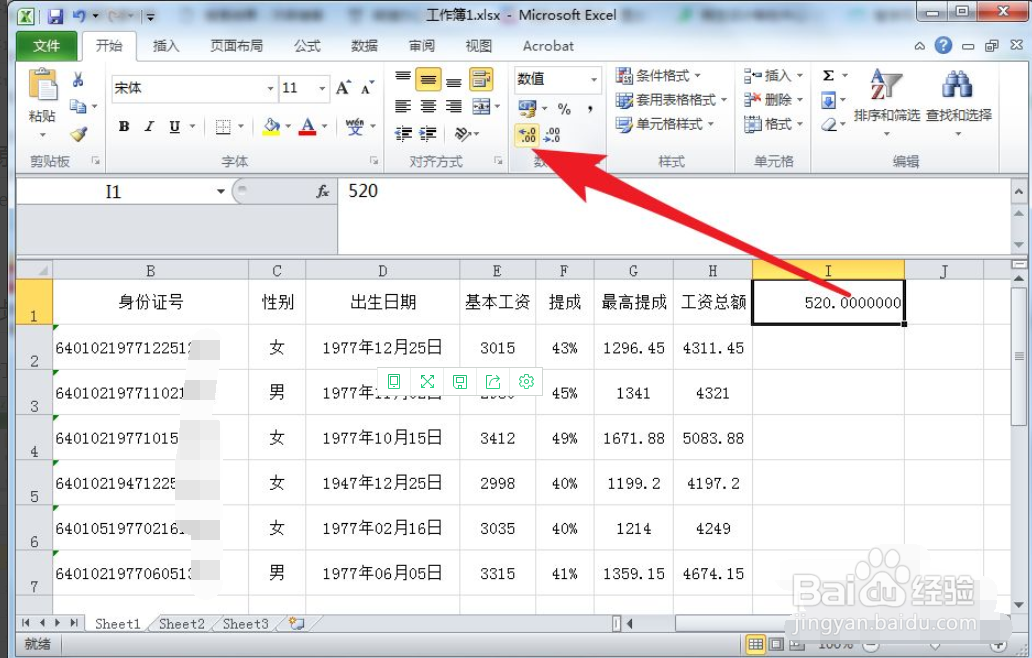
Task: Toggle Underline formatting
Action: [174, 126]
